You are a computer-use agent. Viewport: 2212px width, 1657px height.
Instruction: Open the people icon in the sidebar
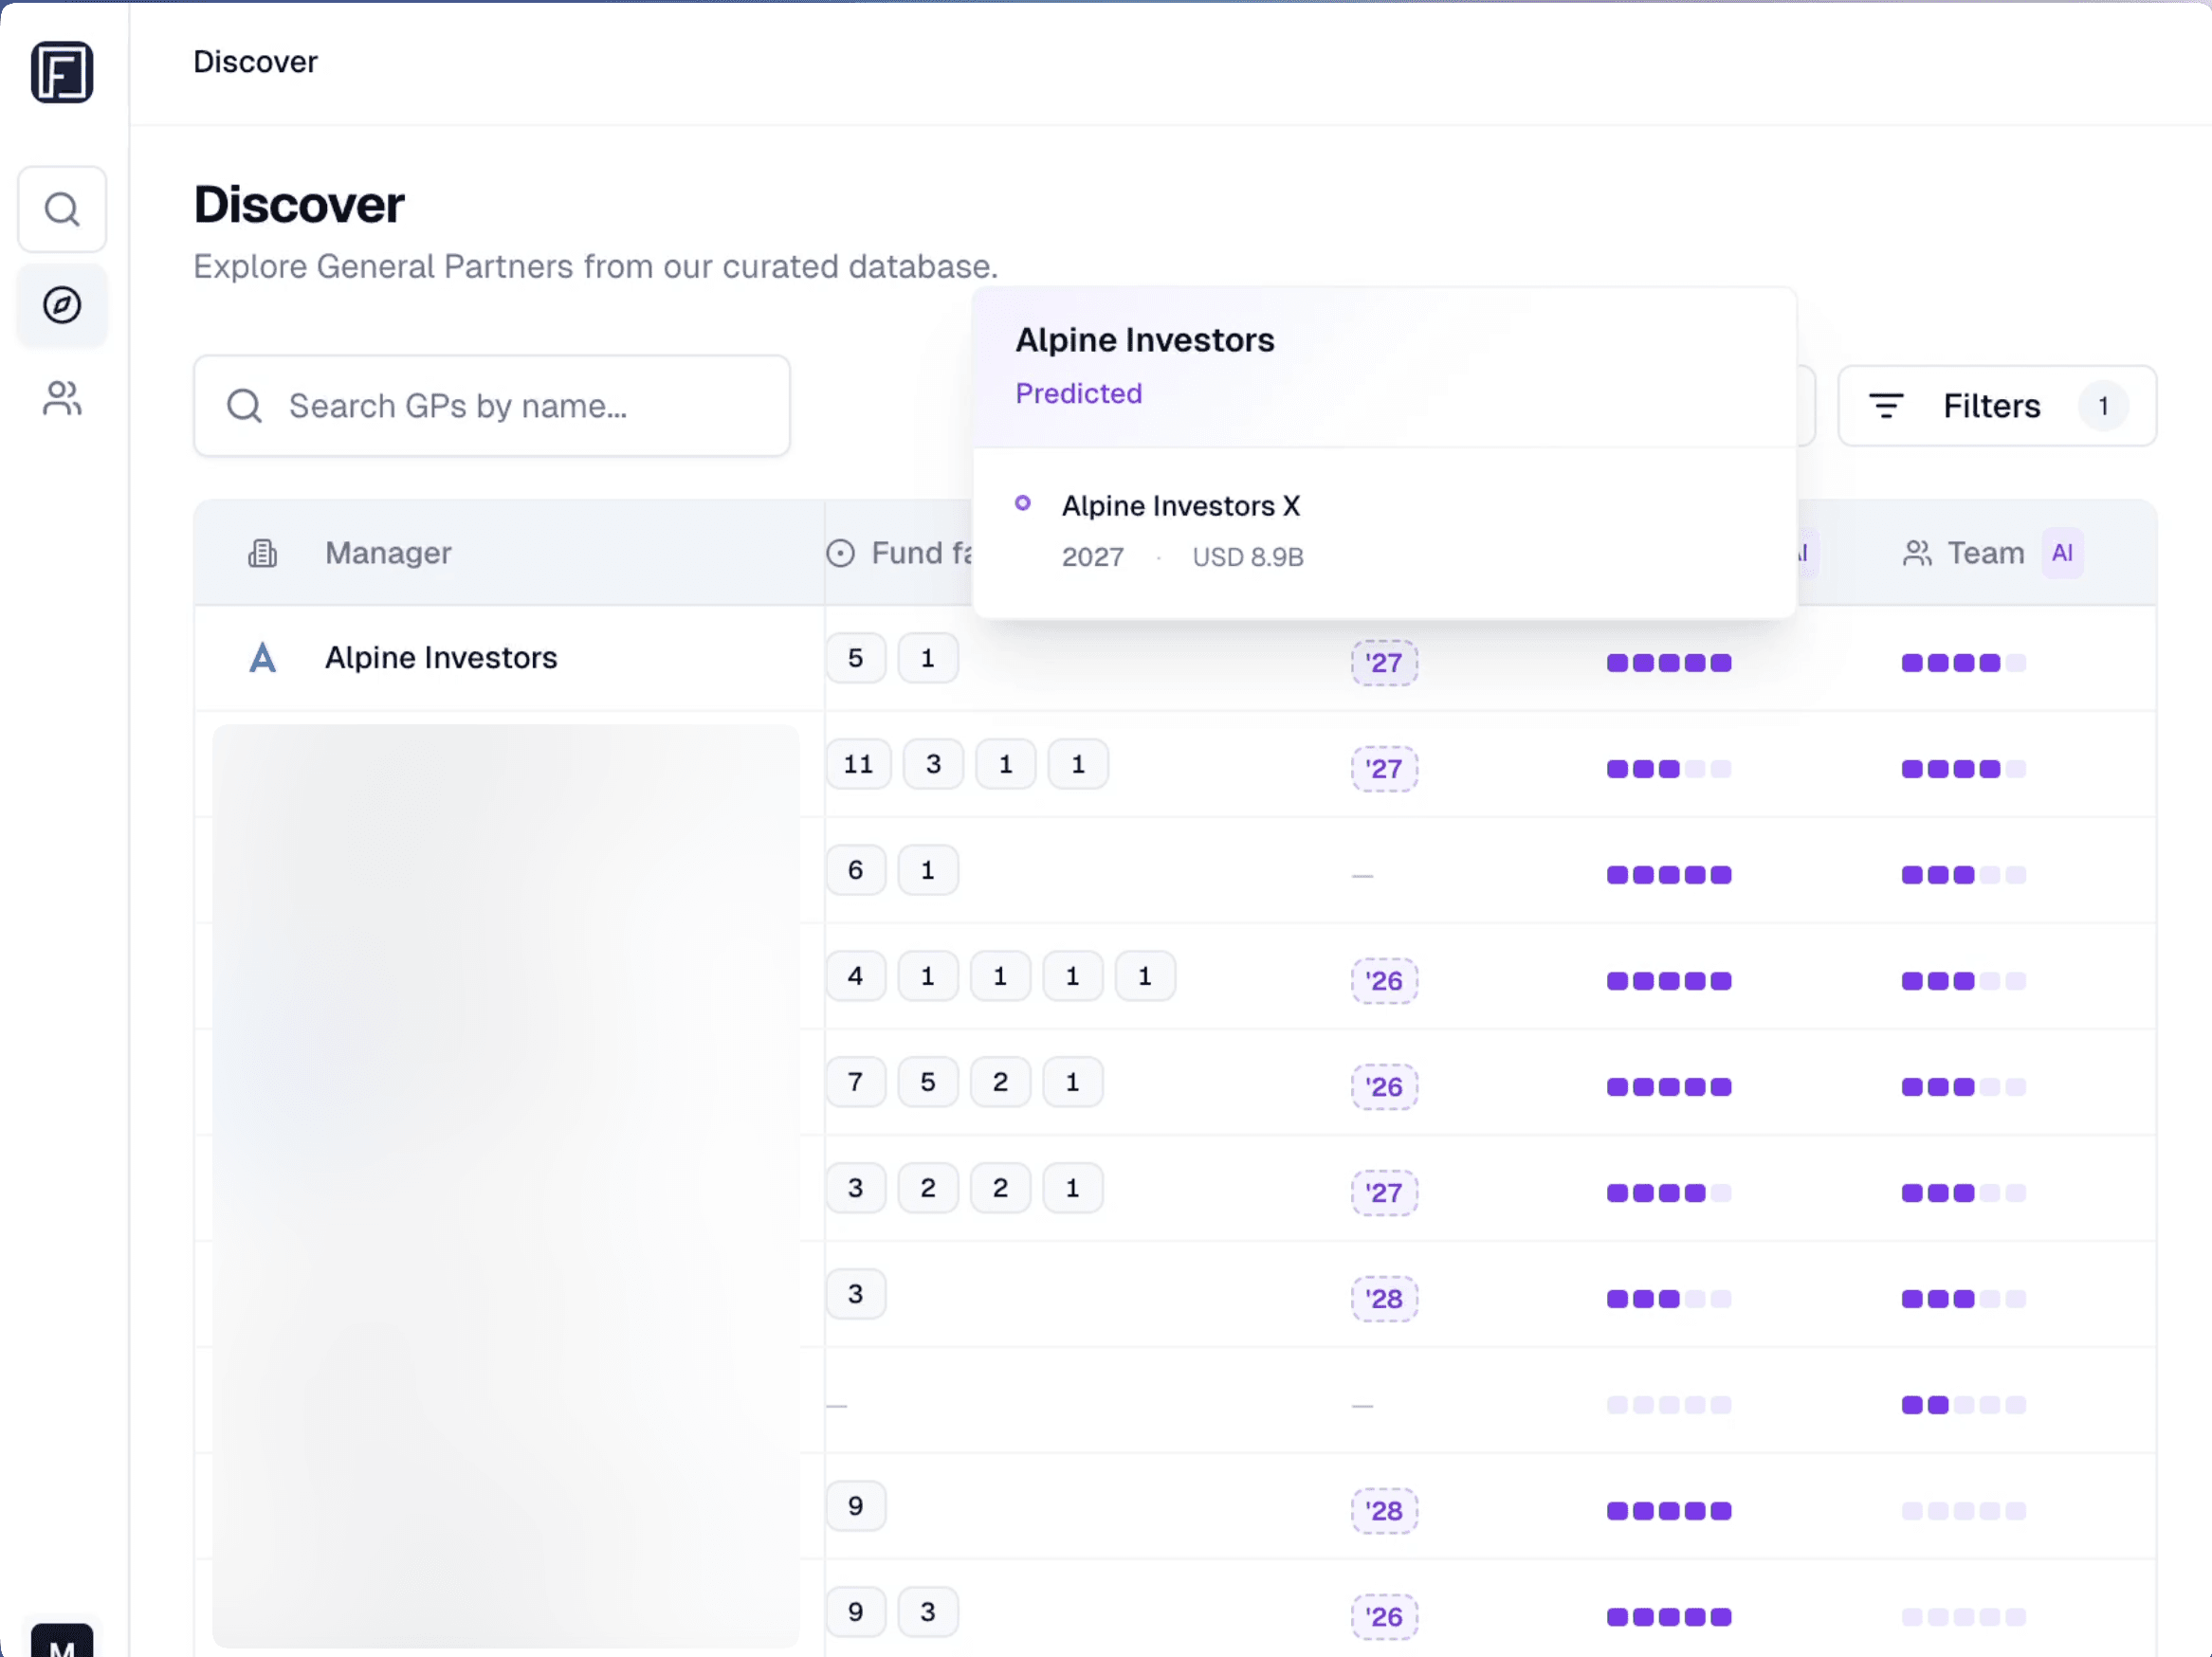(x=62, y=398)
